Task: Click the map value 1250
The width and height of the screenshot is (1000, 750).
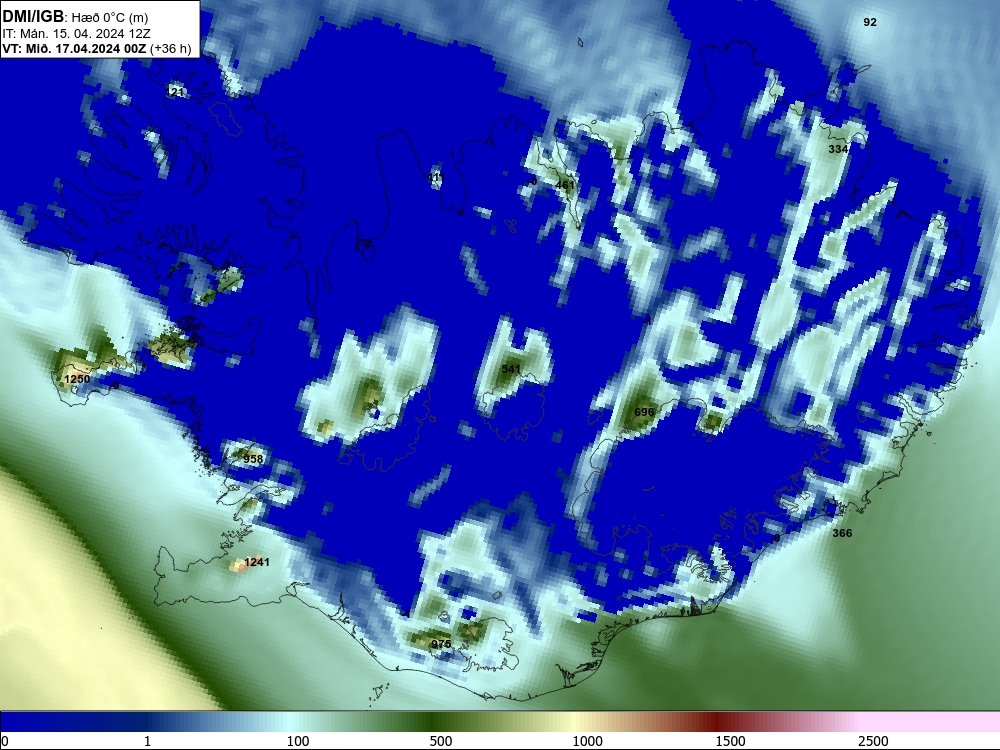Action: [77, 379]
